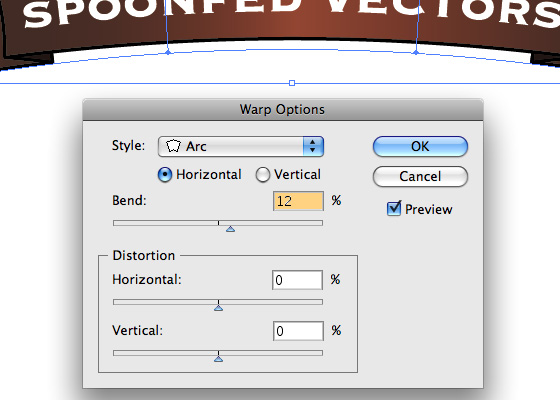Click the Bend percentage input field

pyautogui.click(x=298, y=201)
